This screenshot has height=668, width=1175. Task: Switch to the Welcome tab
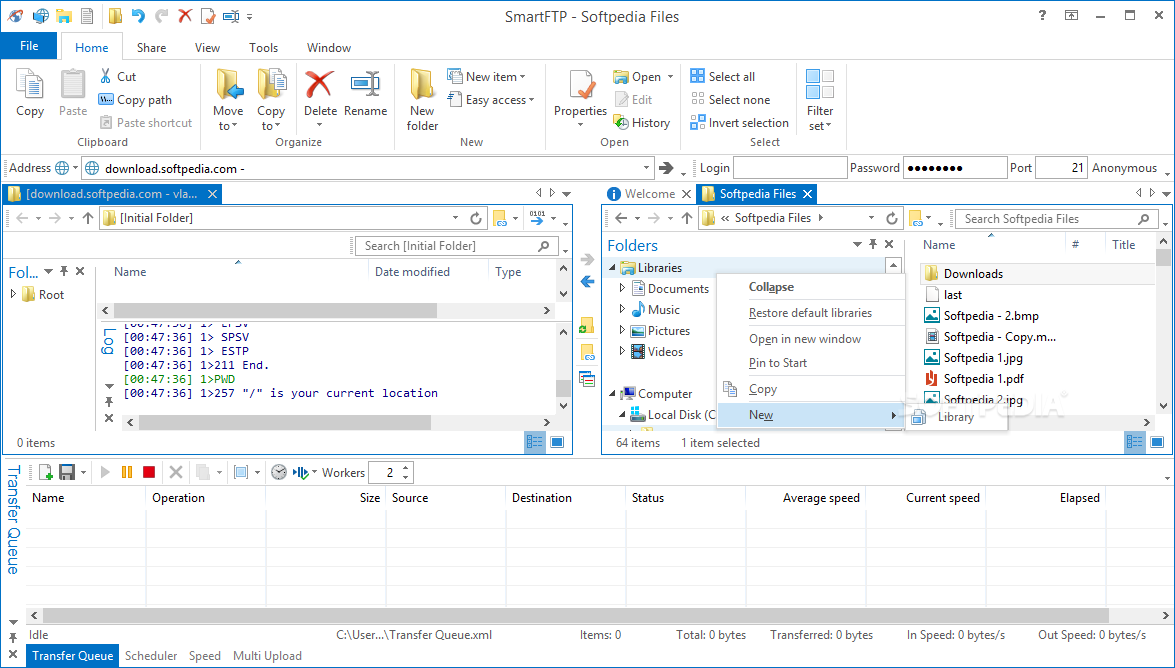(x=650, y=193)
